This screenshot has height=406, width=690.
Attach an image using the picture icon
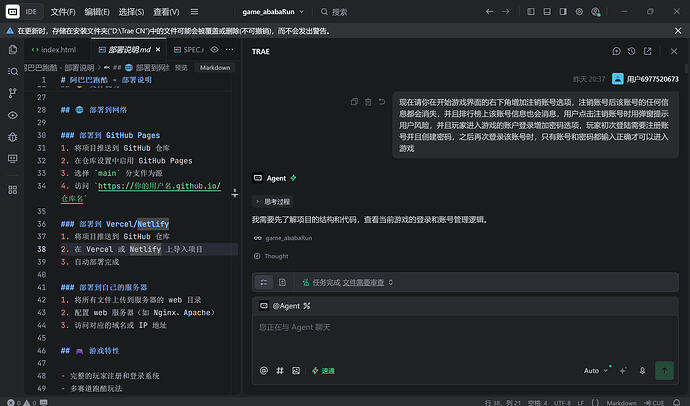coord(296,371)
